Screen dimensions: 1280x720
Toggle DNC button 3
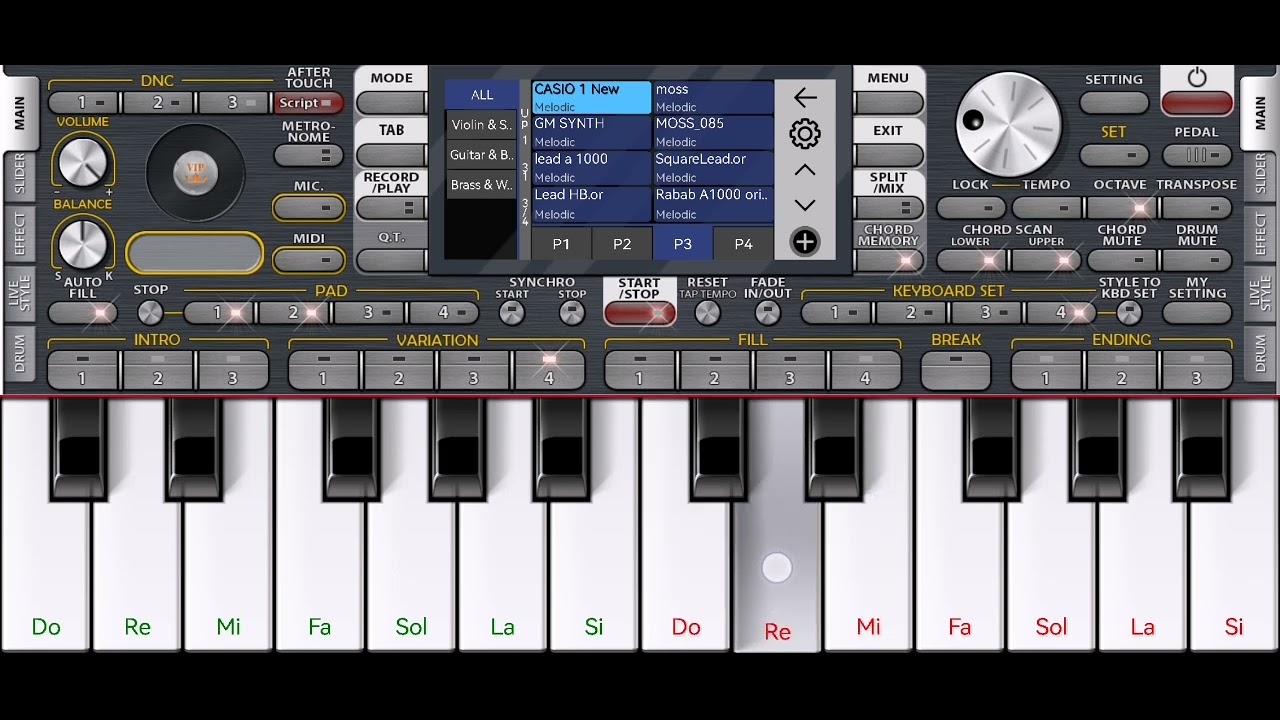tap(233, 102)
